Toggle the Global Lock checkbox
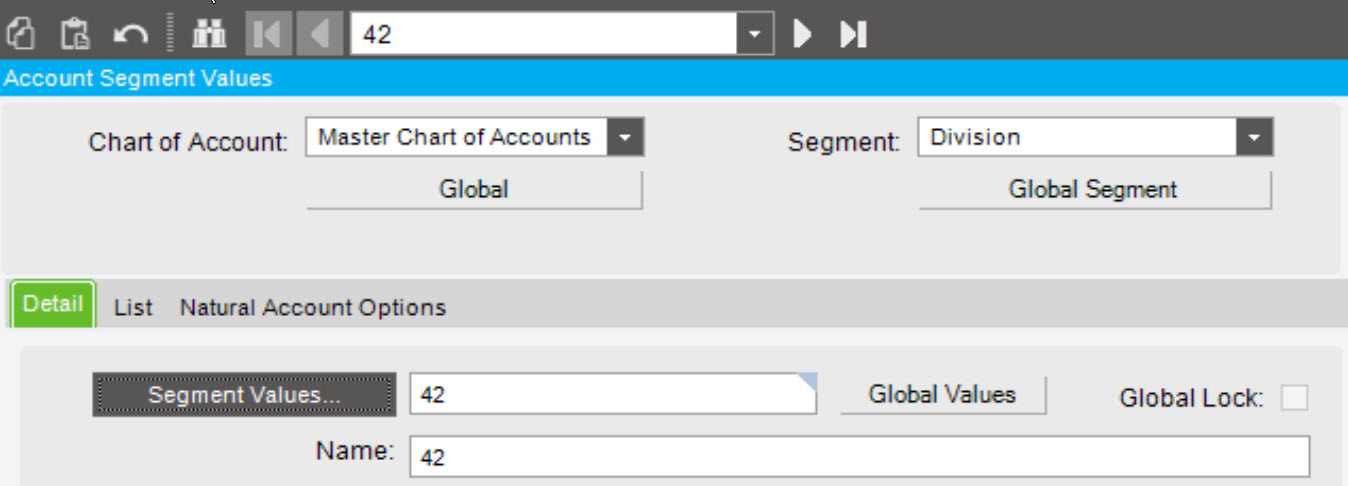Image resolution: width=1348 pixels, height=486 pixels. point(1295,398)
